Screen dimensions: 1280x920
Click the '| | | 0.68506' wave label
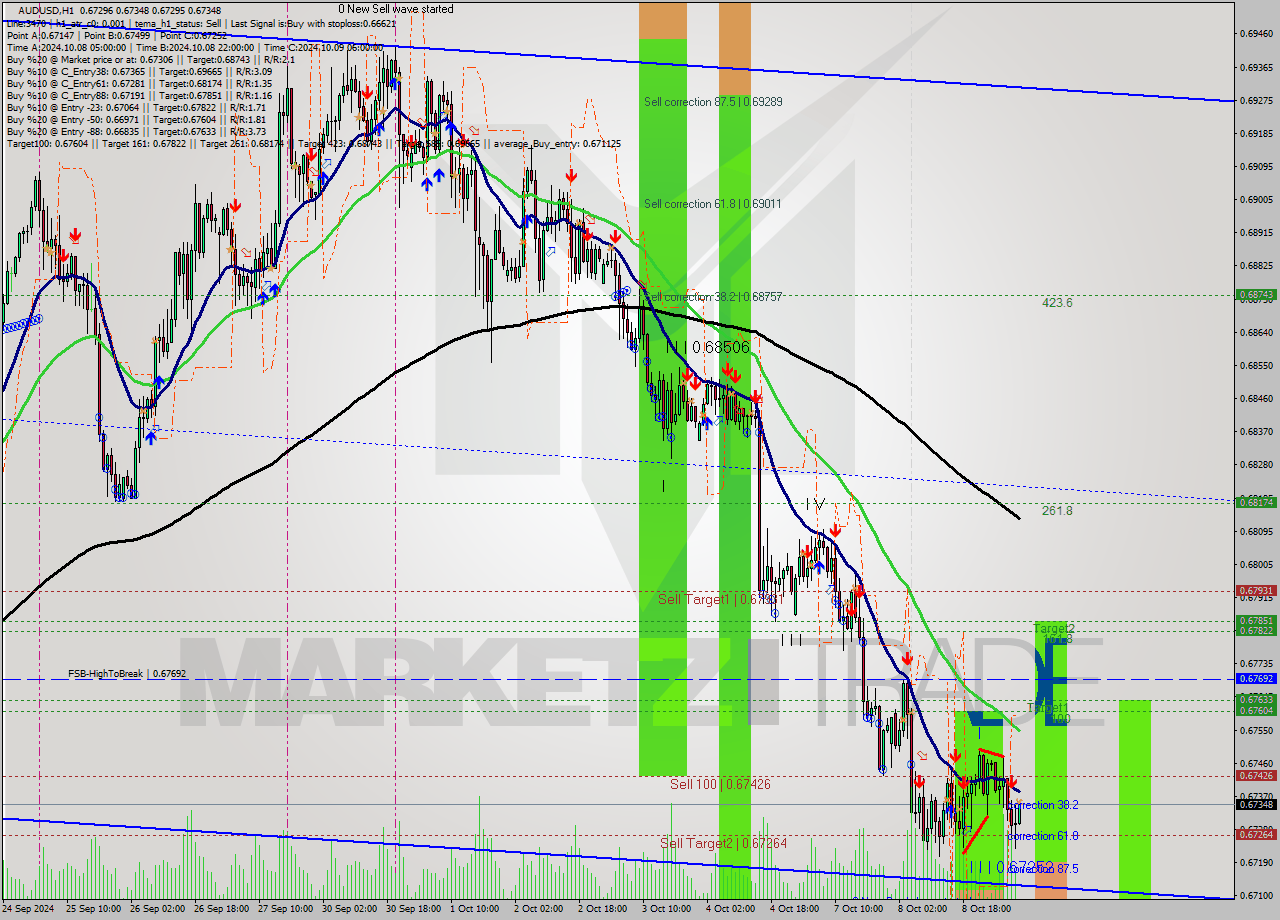707,347
